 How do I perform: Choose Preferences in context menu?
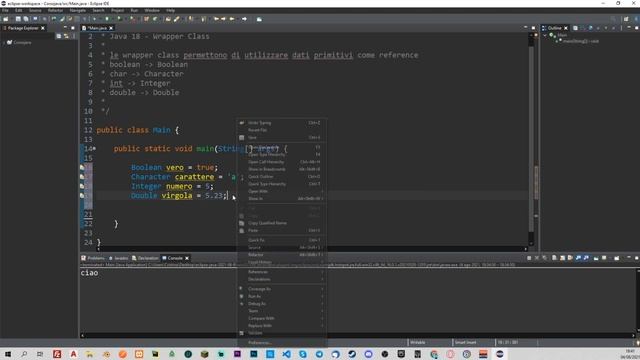[281, 343]
